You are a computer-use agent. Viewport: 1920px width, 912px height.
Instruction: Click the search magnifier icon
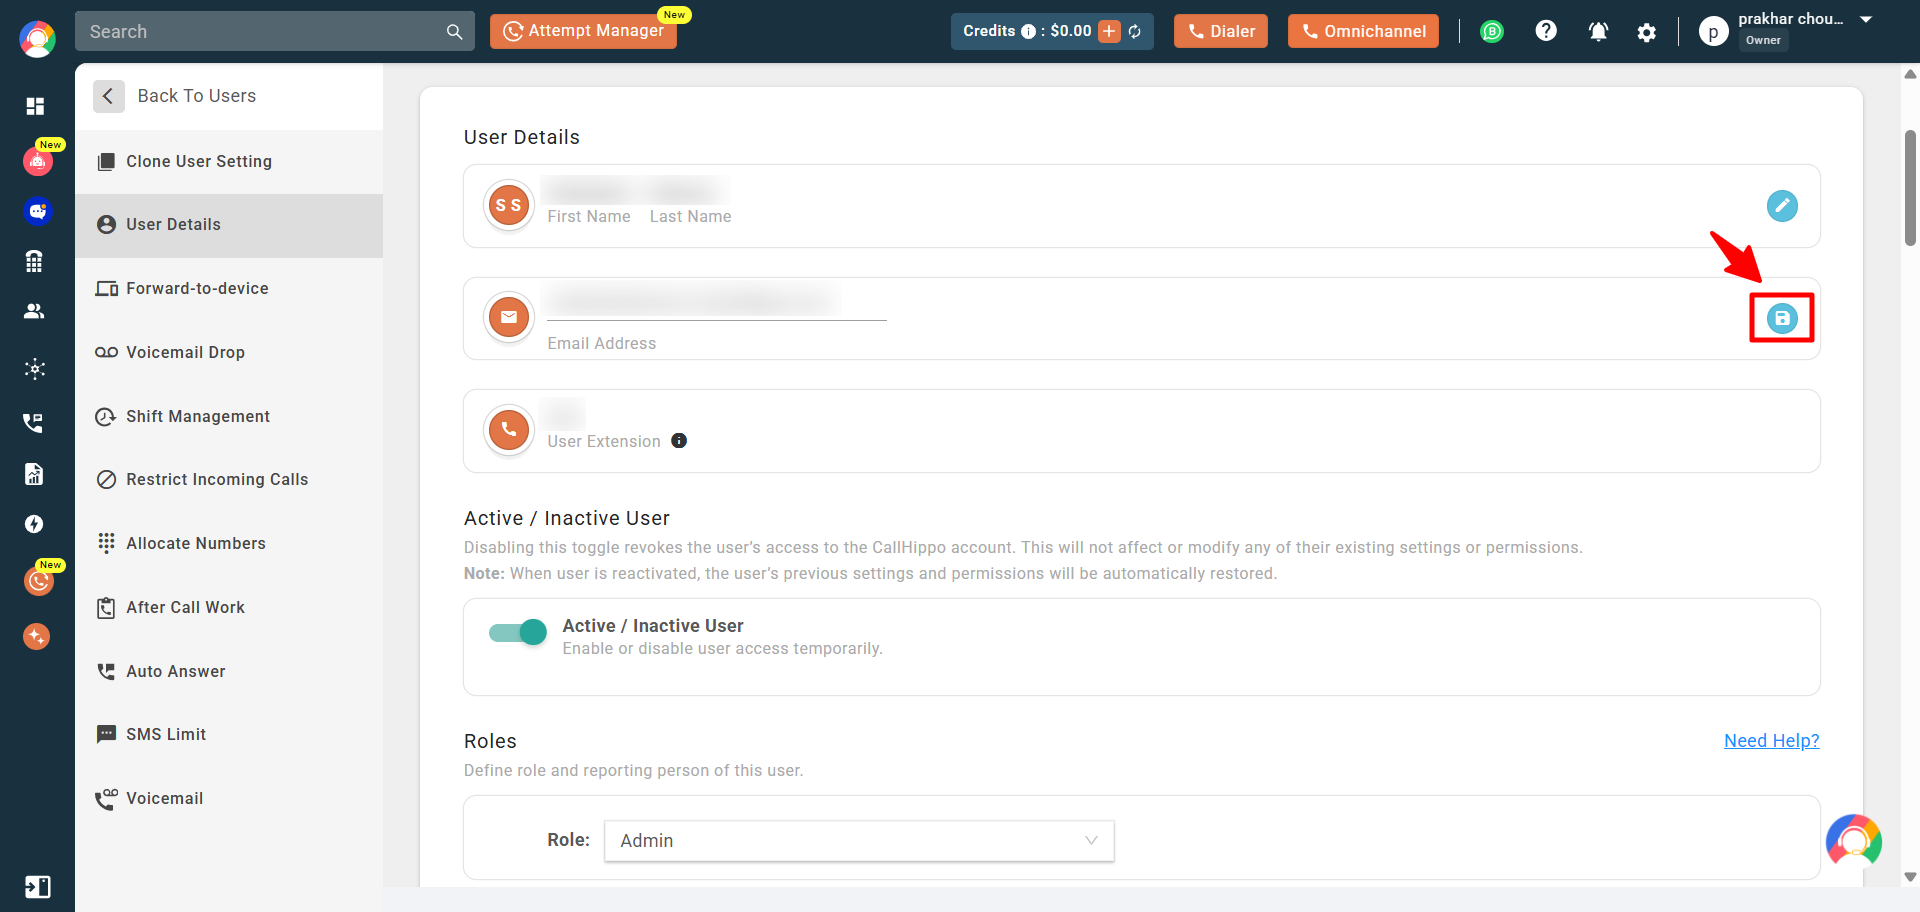(455, 32)
